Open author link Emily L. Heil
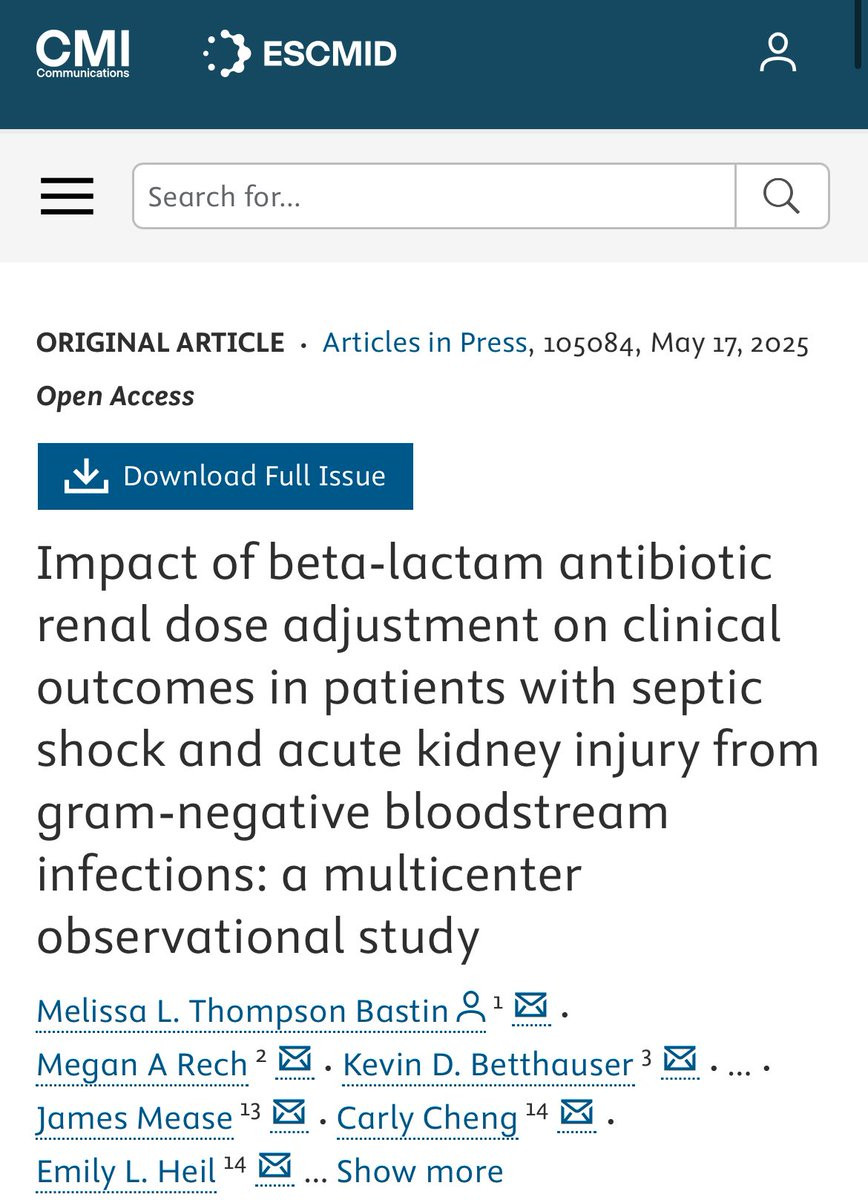The width and height of the screenshot is (868, 1200). tap(126, 1171)
